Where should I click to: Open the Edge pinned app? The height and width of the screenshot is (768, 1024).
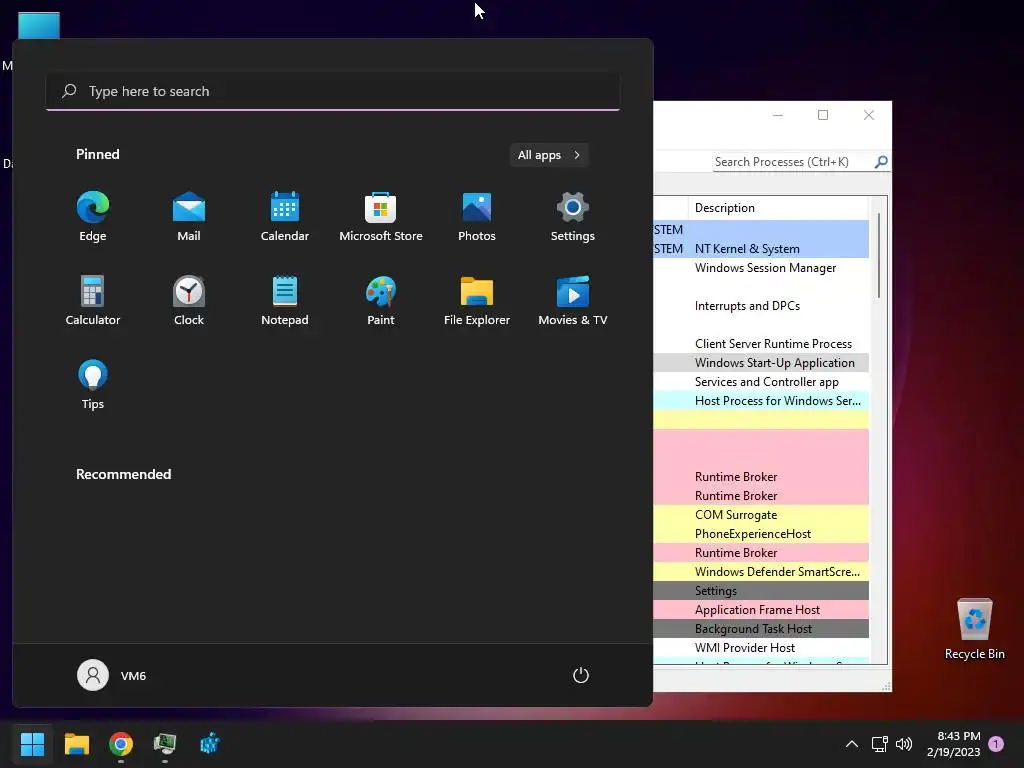pos(93,217)
